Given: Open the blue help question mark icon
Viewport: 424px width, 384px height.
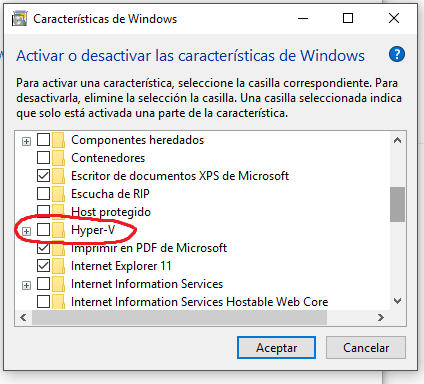Looking at the screenshot, I should click(x=397, y=54).
